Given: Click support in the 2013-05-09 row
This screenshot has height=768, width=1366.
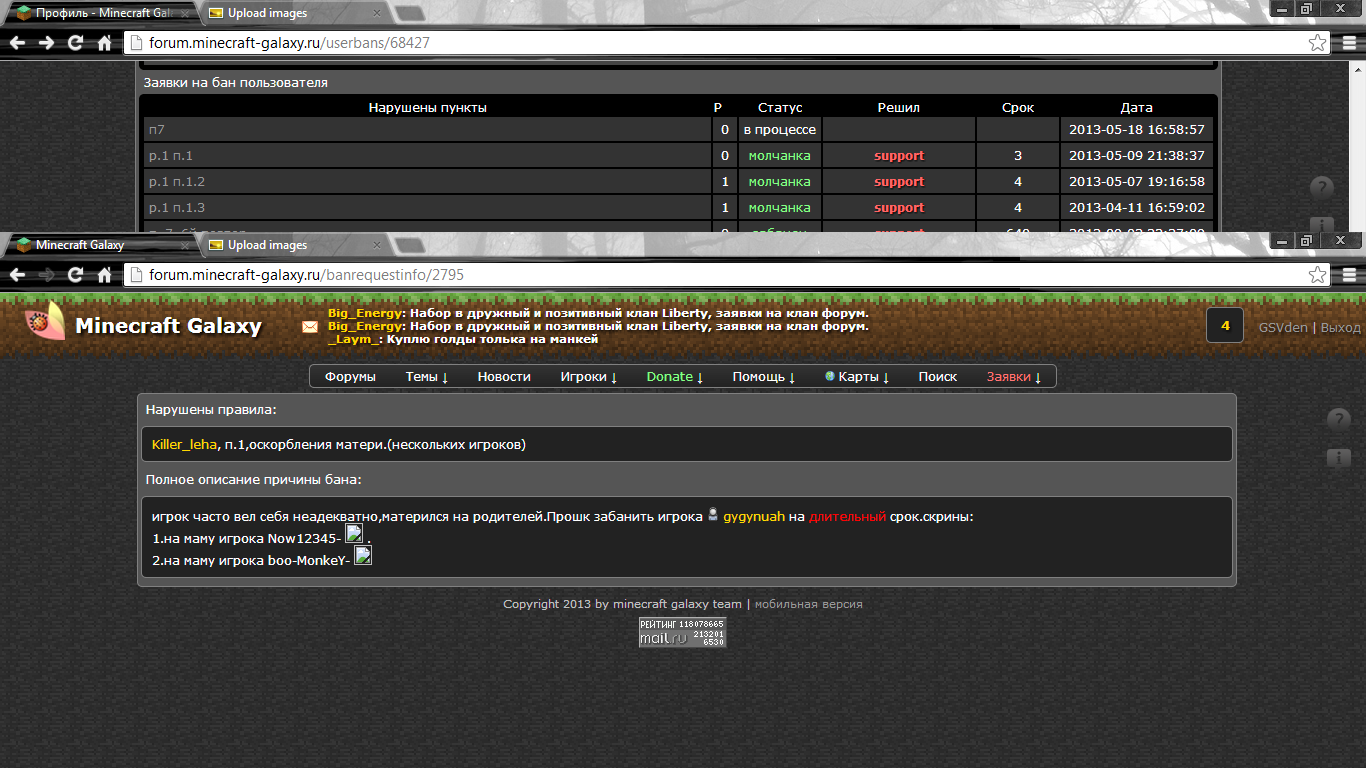Looking at the screenshot, I should (x=899, y=156).
